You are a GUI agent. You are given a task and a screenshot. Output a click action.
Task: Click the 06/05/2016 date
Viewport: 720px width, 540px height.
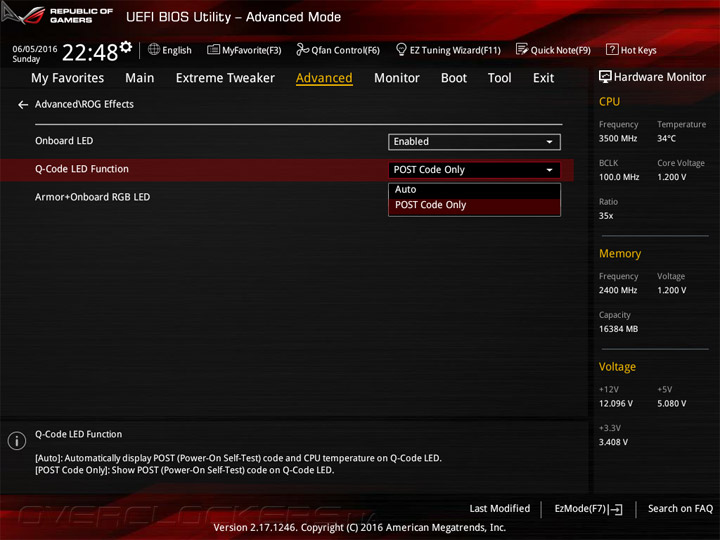click(x=35, y=49)
